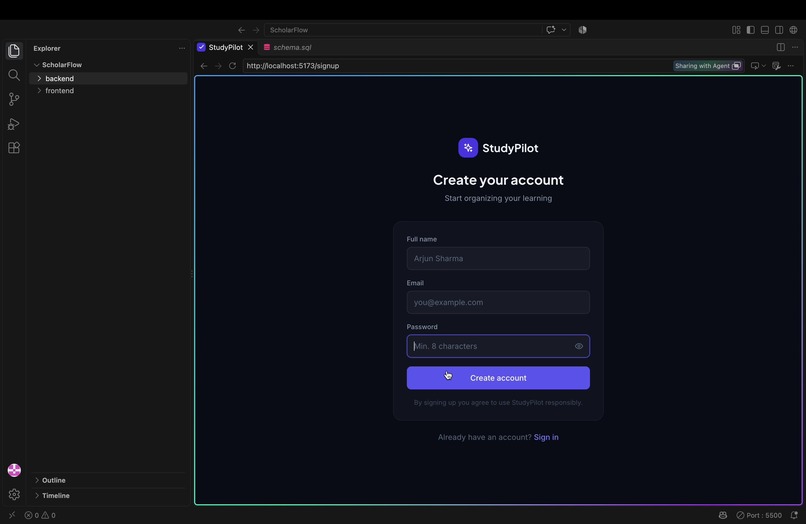
Task: Navigate back in the embedded browser
Action: coord(204,66)
